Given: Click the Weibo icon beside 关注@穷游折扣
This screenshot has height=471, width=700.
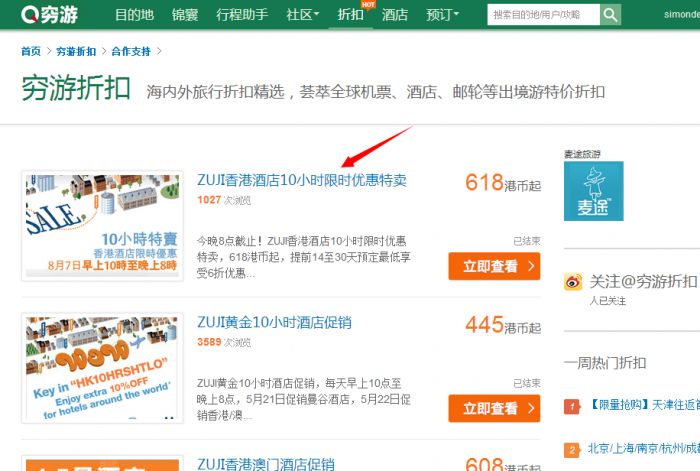Looking at the screenshot, I should click(573, 282).
